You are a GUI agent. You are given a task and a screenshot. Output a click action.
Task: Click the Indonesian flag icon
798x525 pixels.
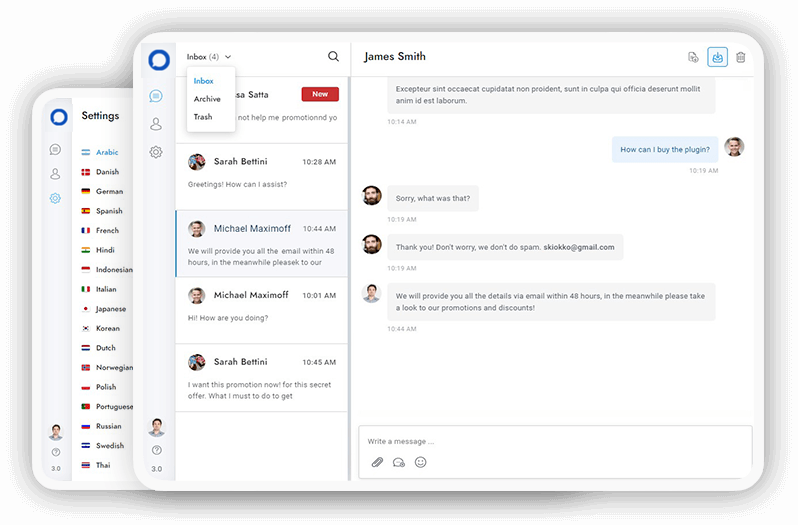[x=86, y=270]
